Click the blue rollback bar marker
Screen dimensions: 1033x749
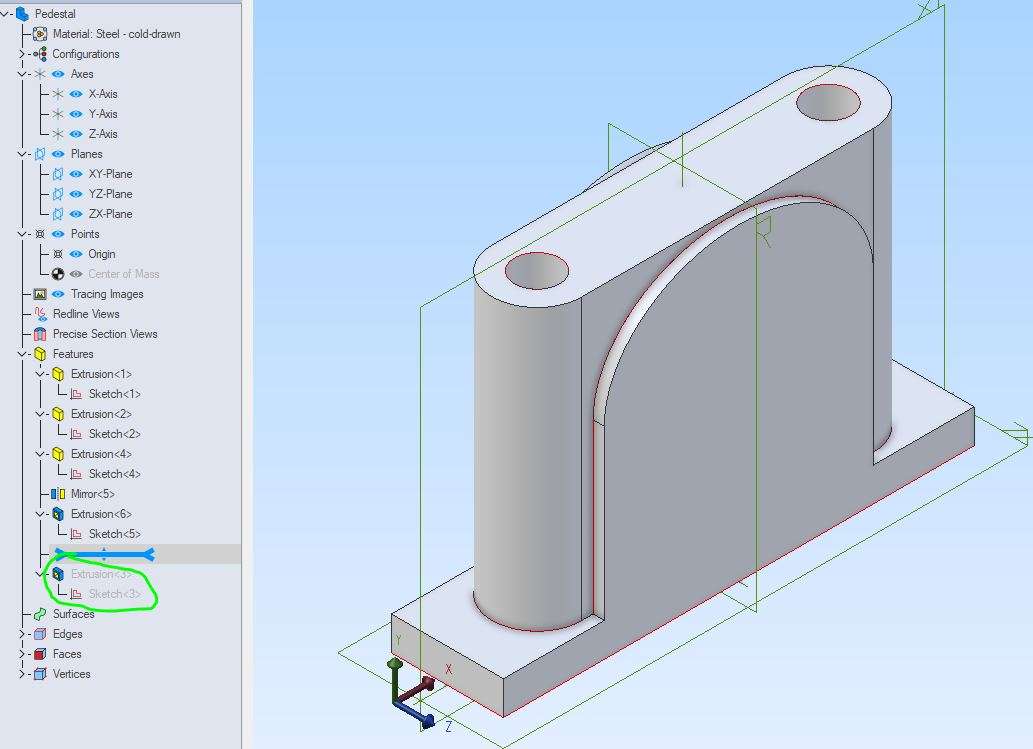[x=105, y=554]
